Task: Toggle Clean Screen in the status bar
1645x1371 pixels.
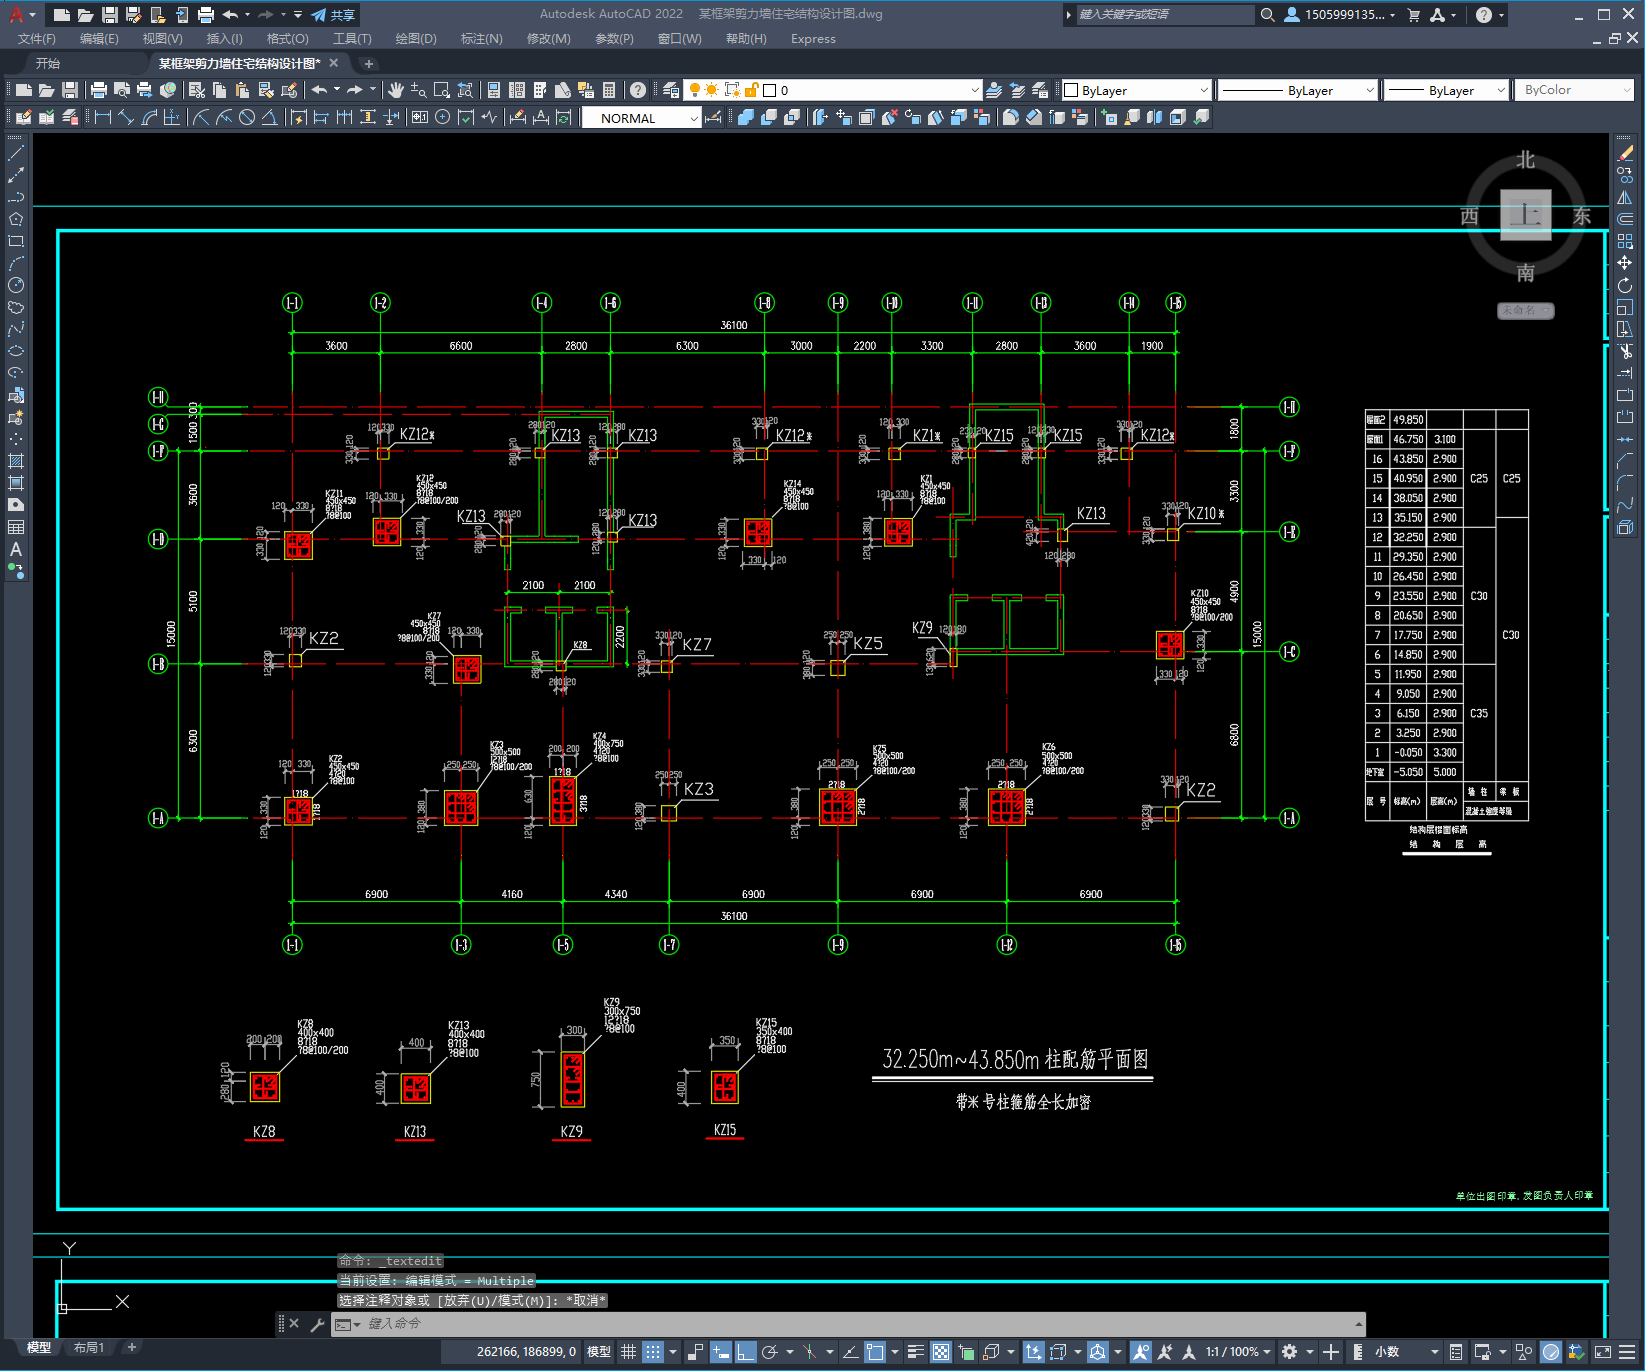Action: click(x=1602, y=1352)
